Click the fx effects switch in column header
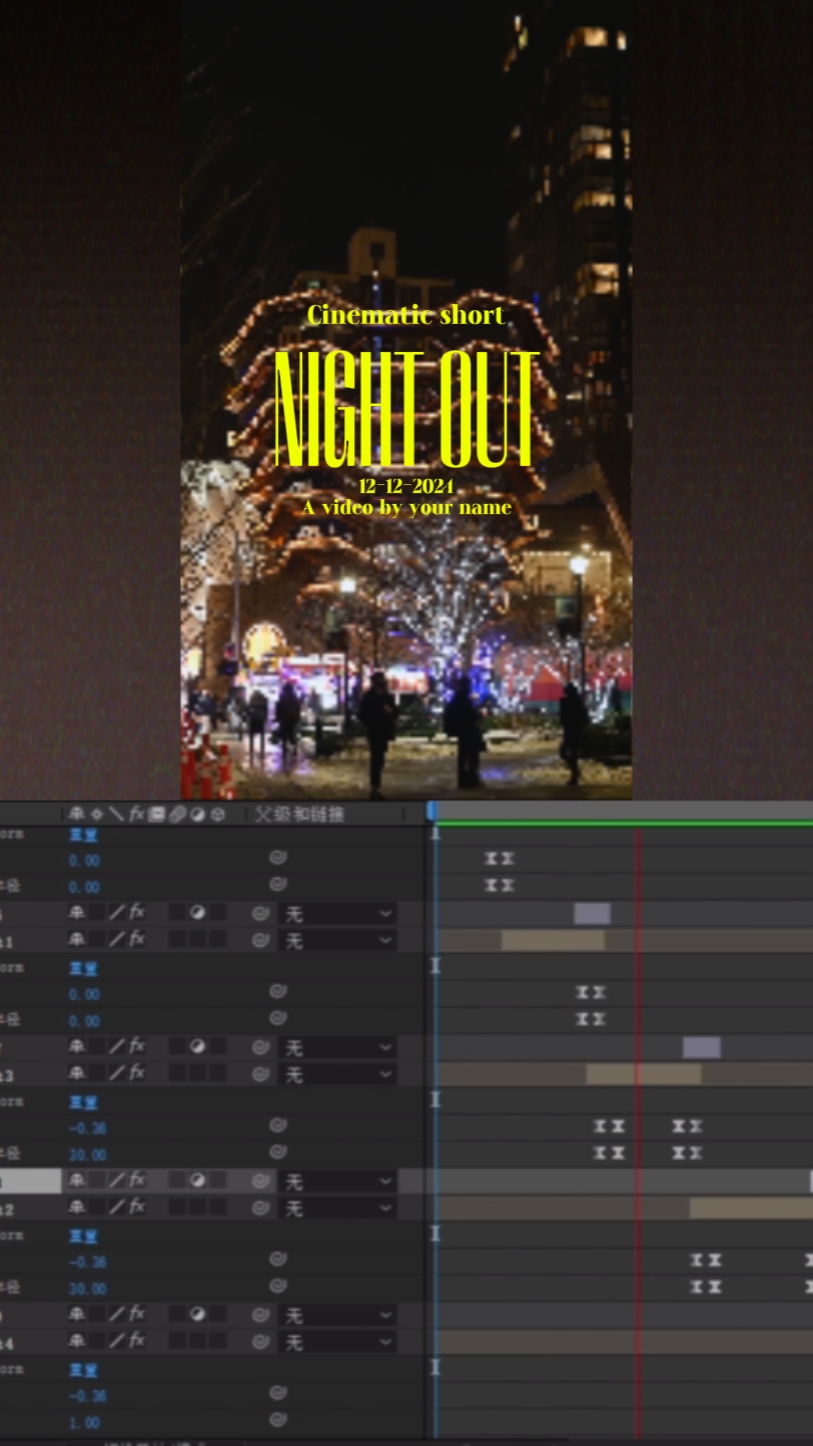The width and height of the screenshot is (813, 1446). (137, 814)
